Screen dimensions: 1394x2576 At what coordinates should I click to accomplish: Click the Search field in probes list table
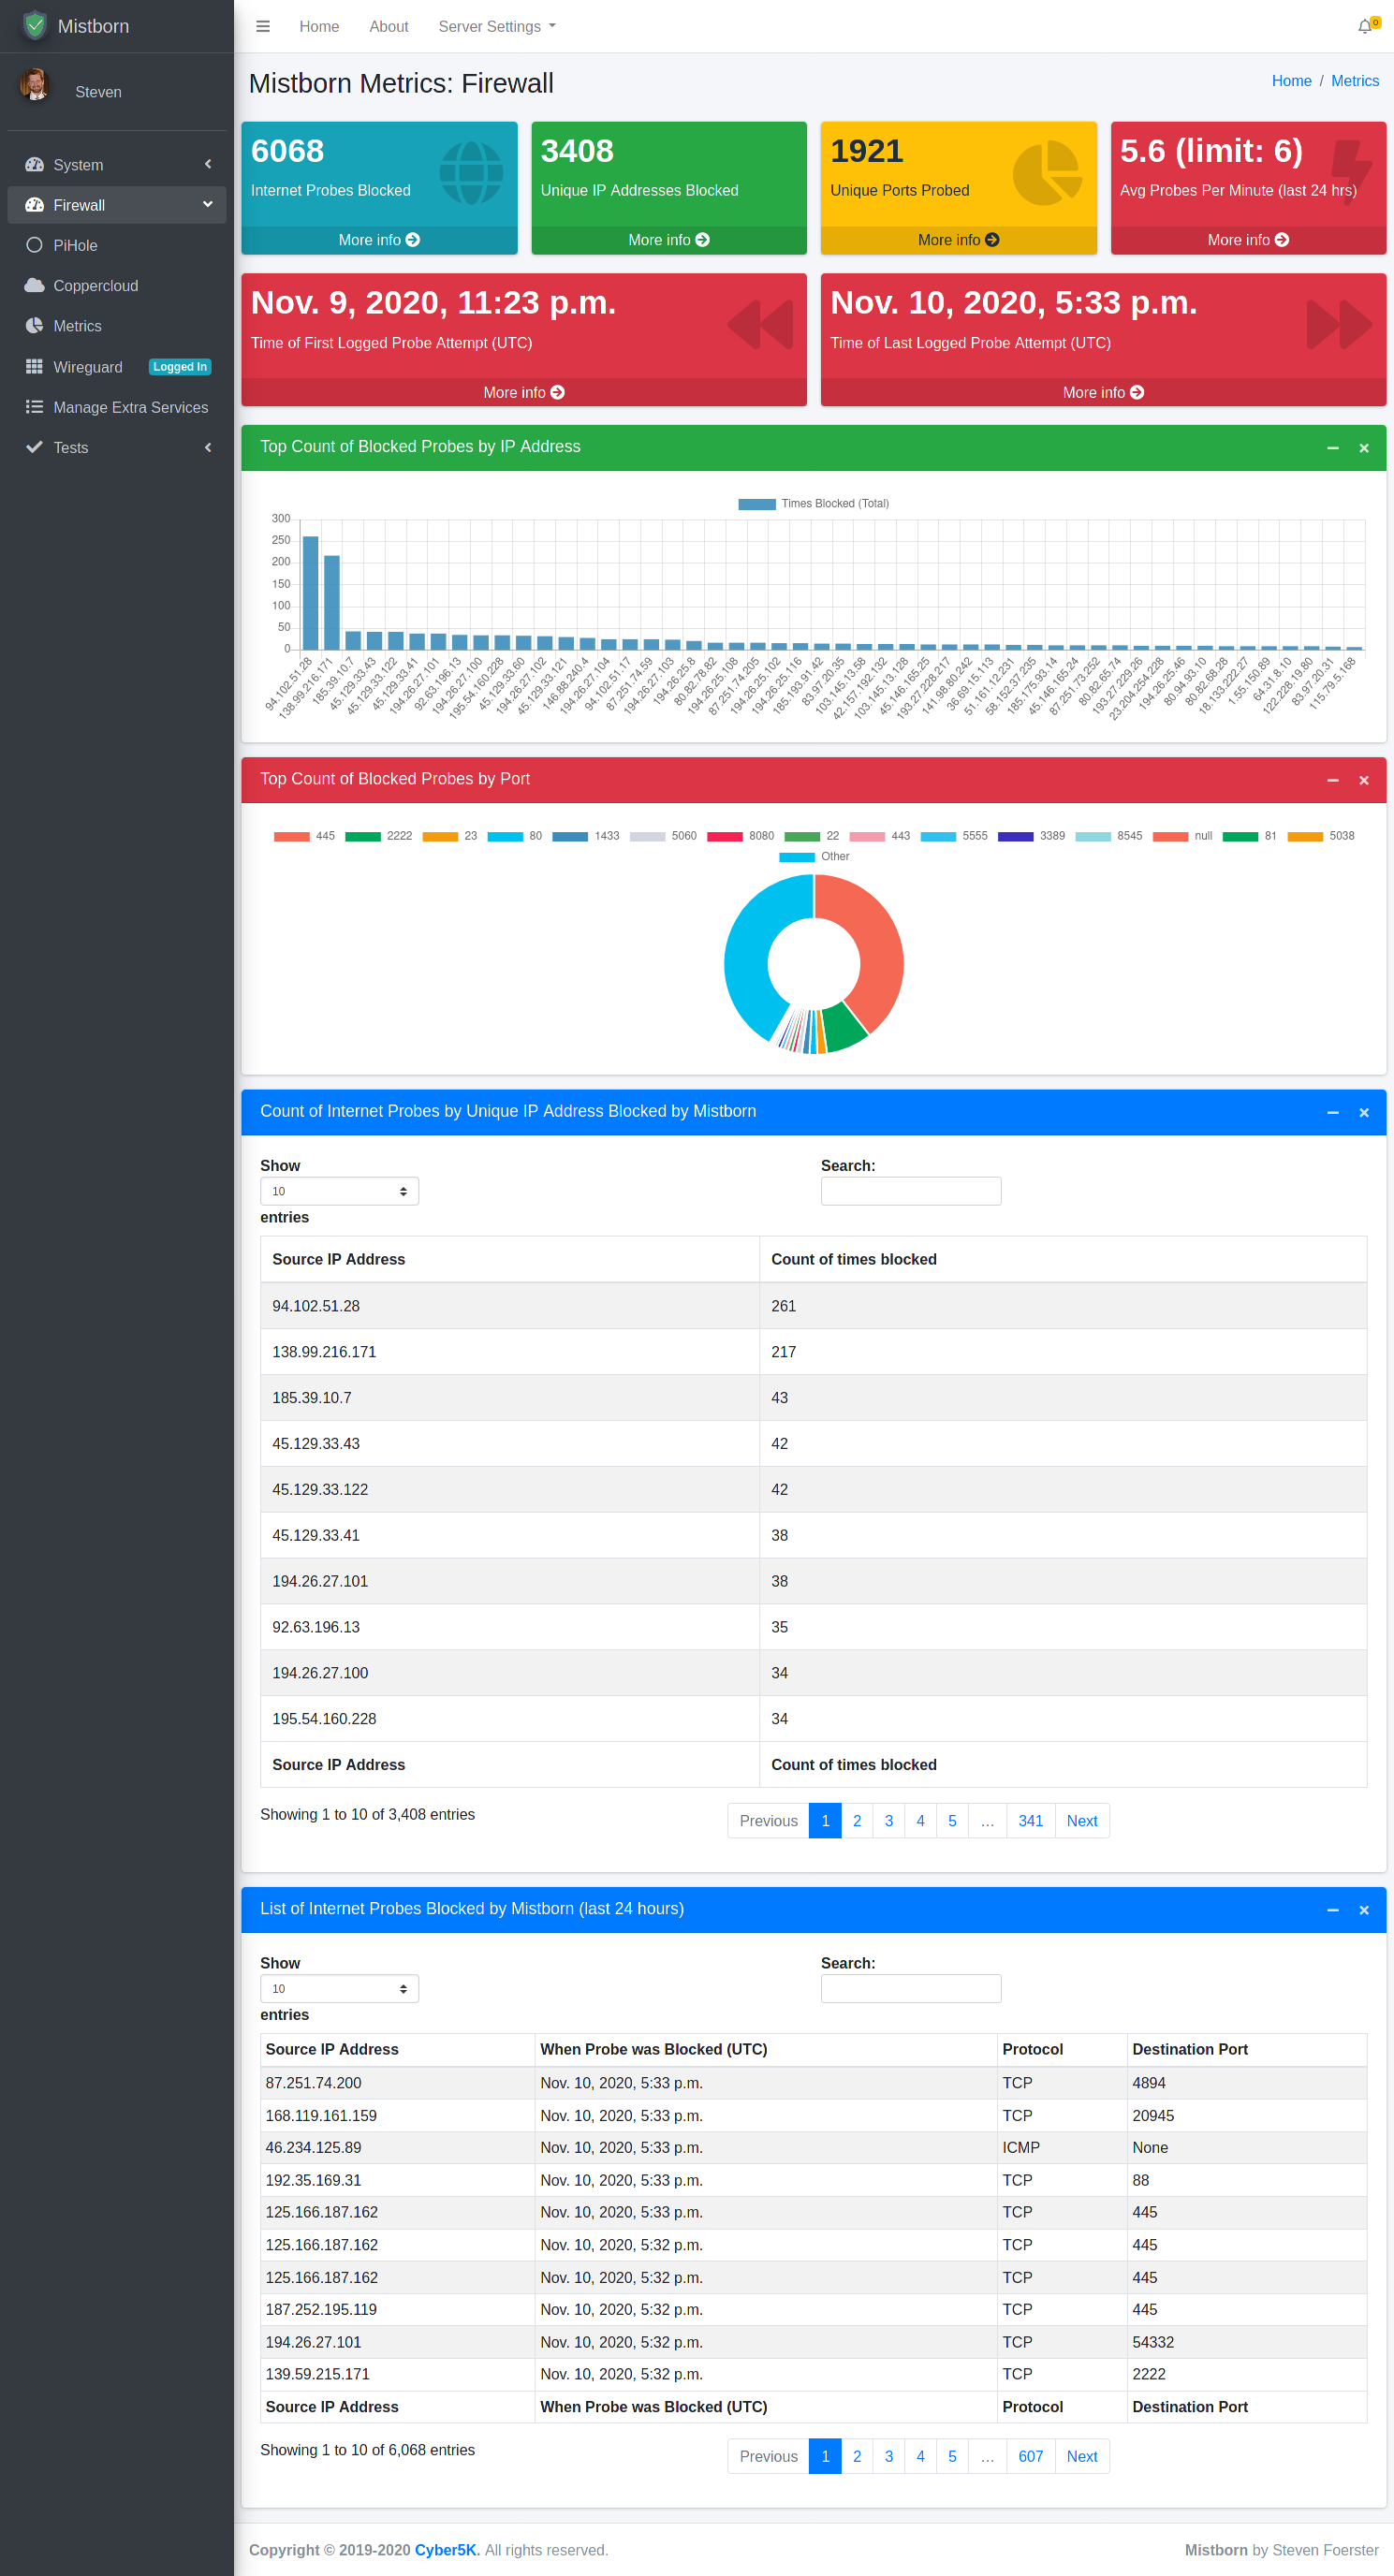[910, 1989]
